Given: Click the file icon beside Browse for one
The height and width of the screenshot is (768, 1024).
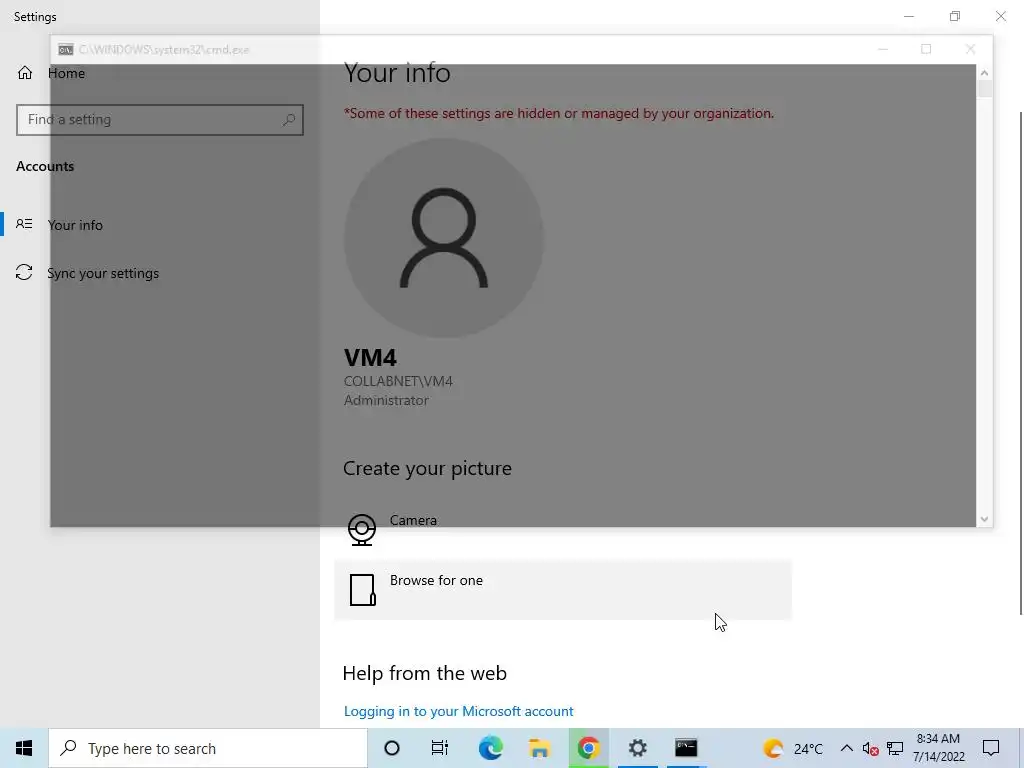Looking at the screenshot, I should pos(362,590).
